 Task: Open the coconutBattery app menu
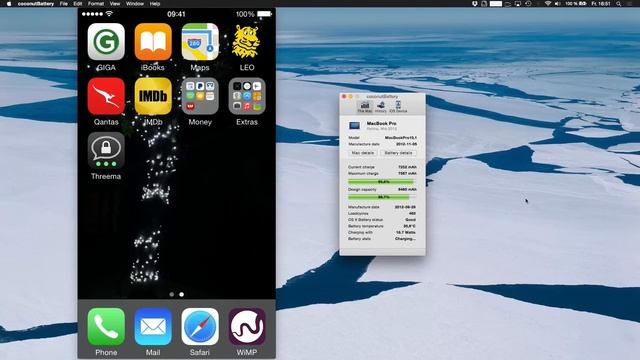click(36, 4)
